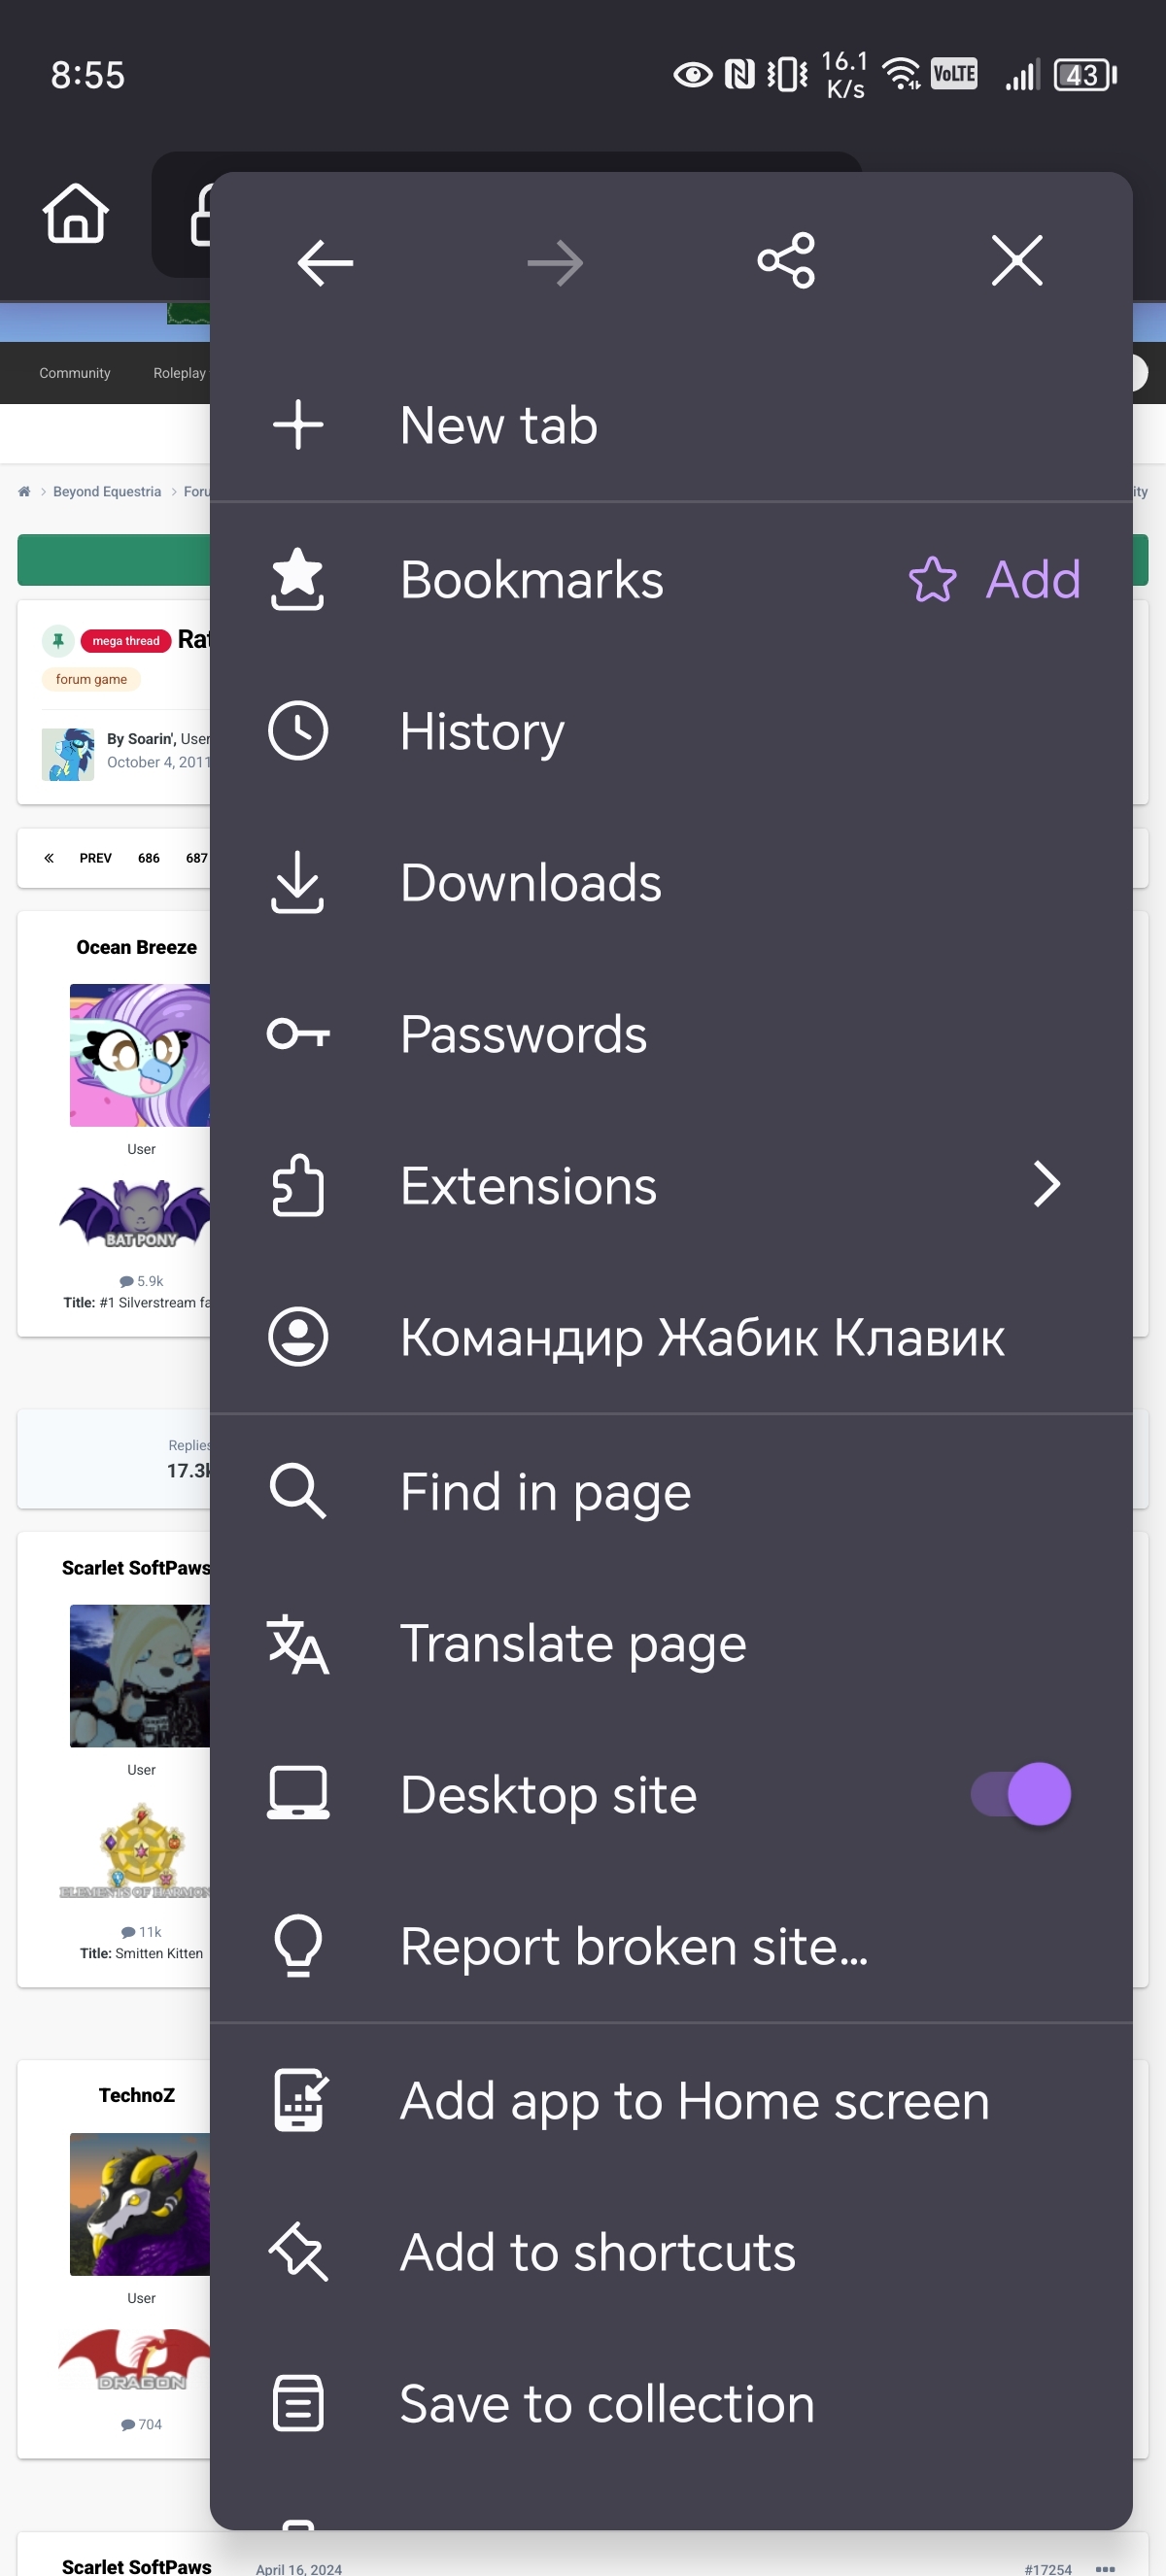Tap the breadcrumb home icon
Screen dimensions: 1166x2576
[x=24, y=491]
